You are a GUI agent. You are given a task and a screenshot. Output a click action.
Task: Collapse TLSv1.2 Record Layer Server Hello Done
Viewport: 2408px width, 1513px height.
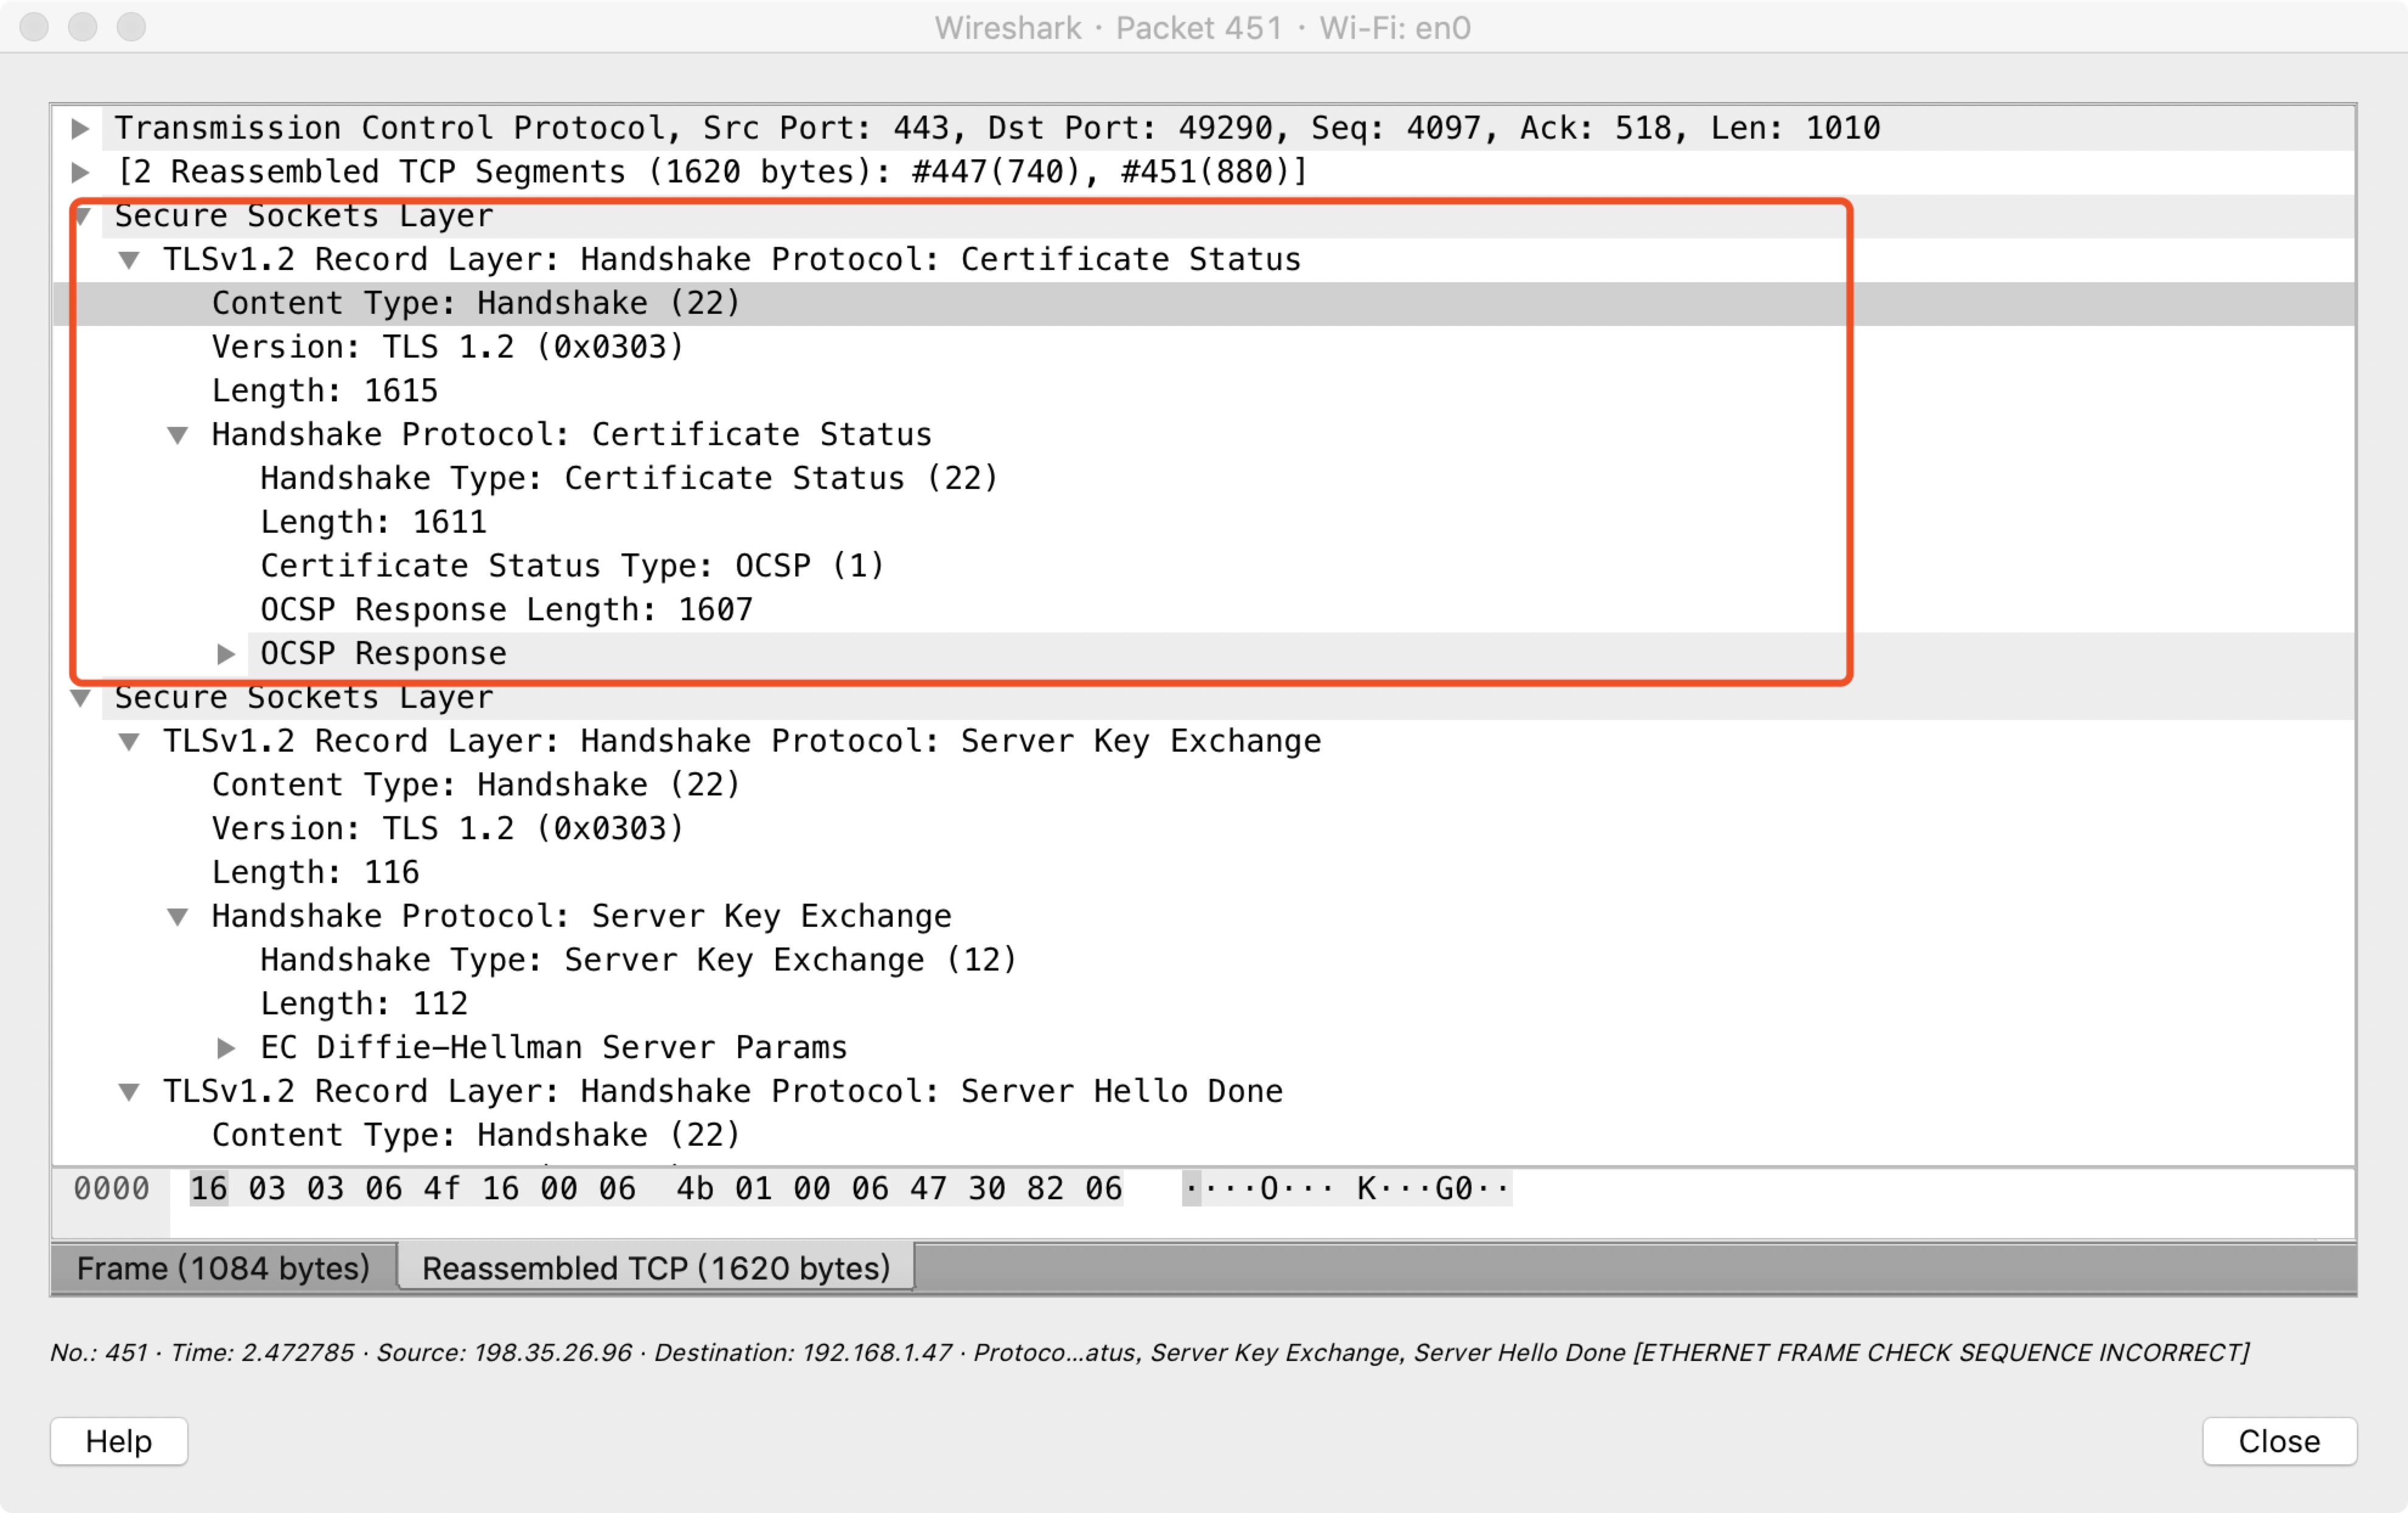pos(129,1092)
